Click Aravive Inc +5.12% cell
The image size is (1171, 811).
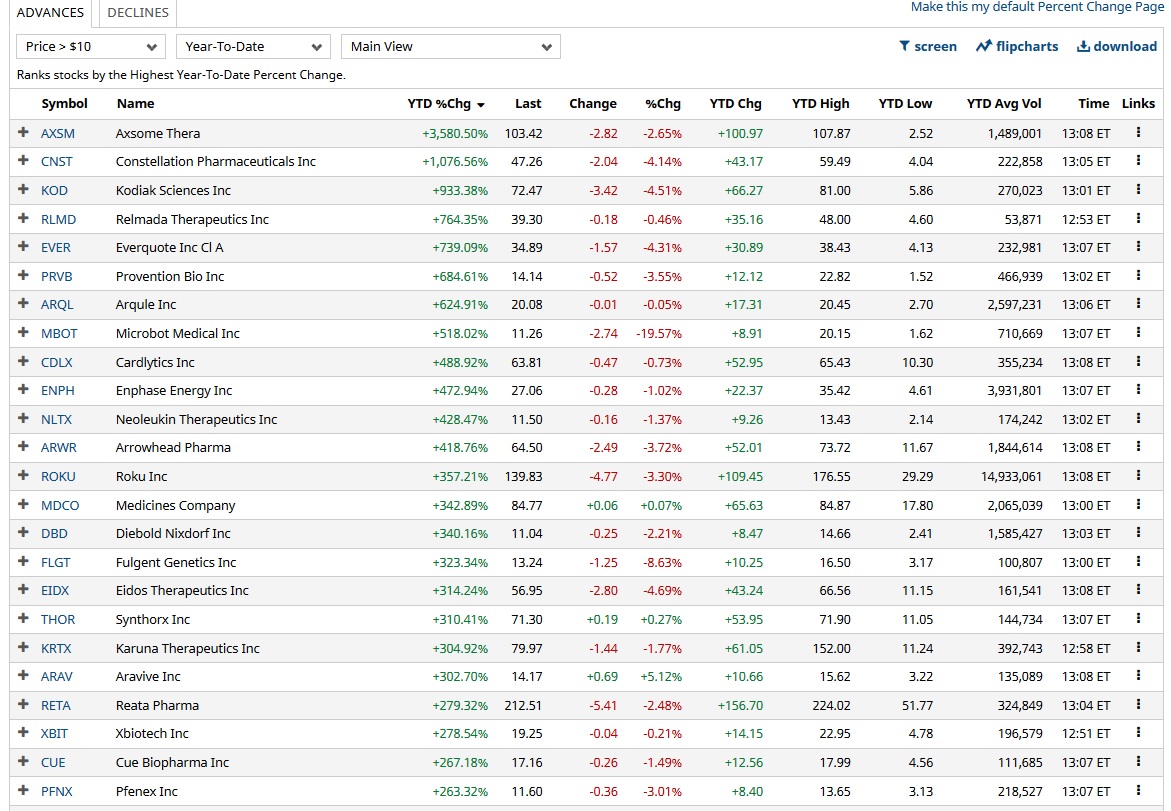pyautogui.click(x=661, y=677)
